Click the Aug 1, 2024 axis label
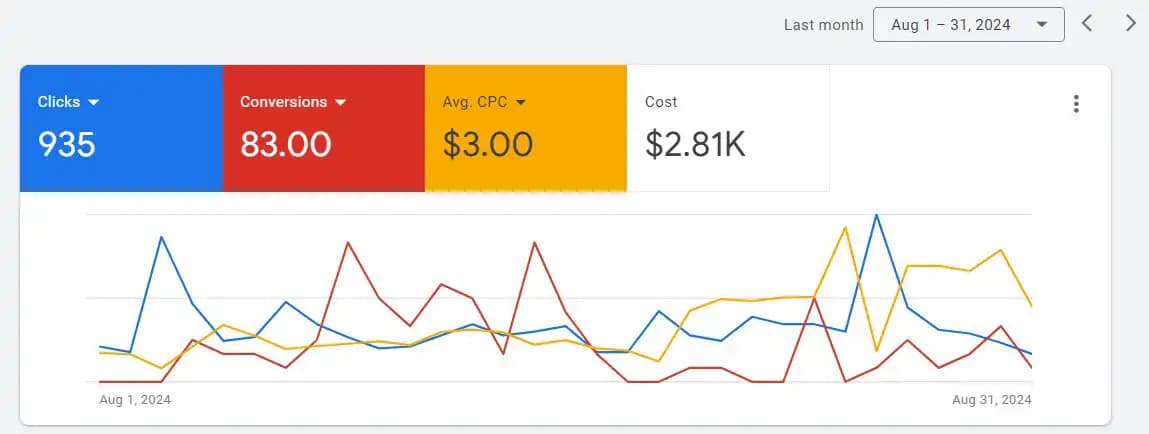This screenshot has width=1149, height=434. point(135,400)
